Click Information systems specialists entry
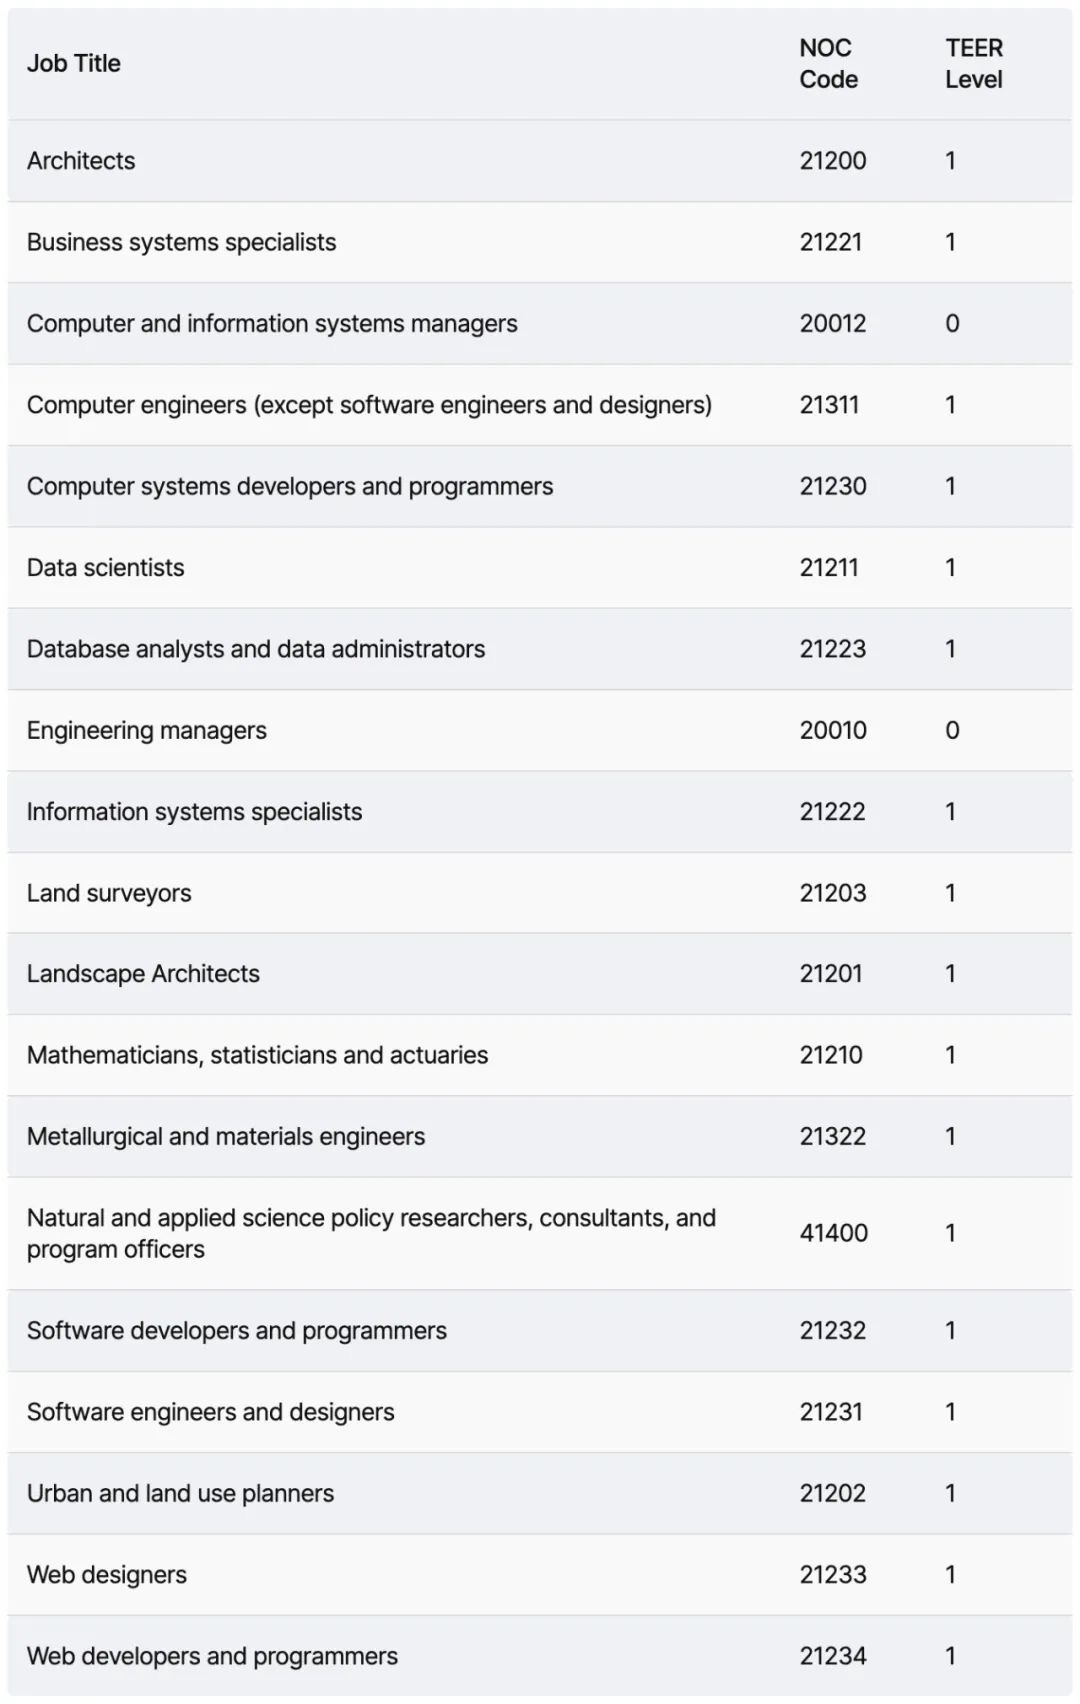The height and width of the screenshot is (1704, 1080). pos(195,812)
